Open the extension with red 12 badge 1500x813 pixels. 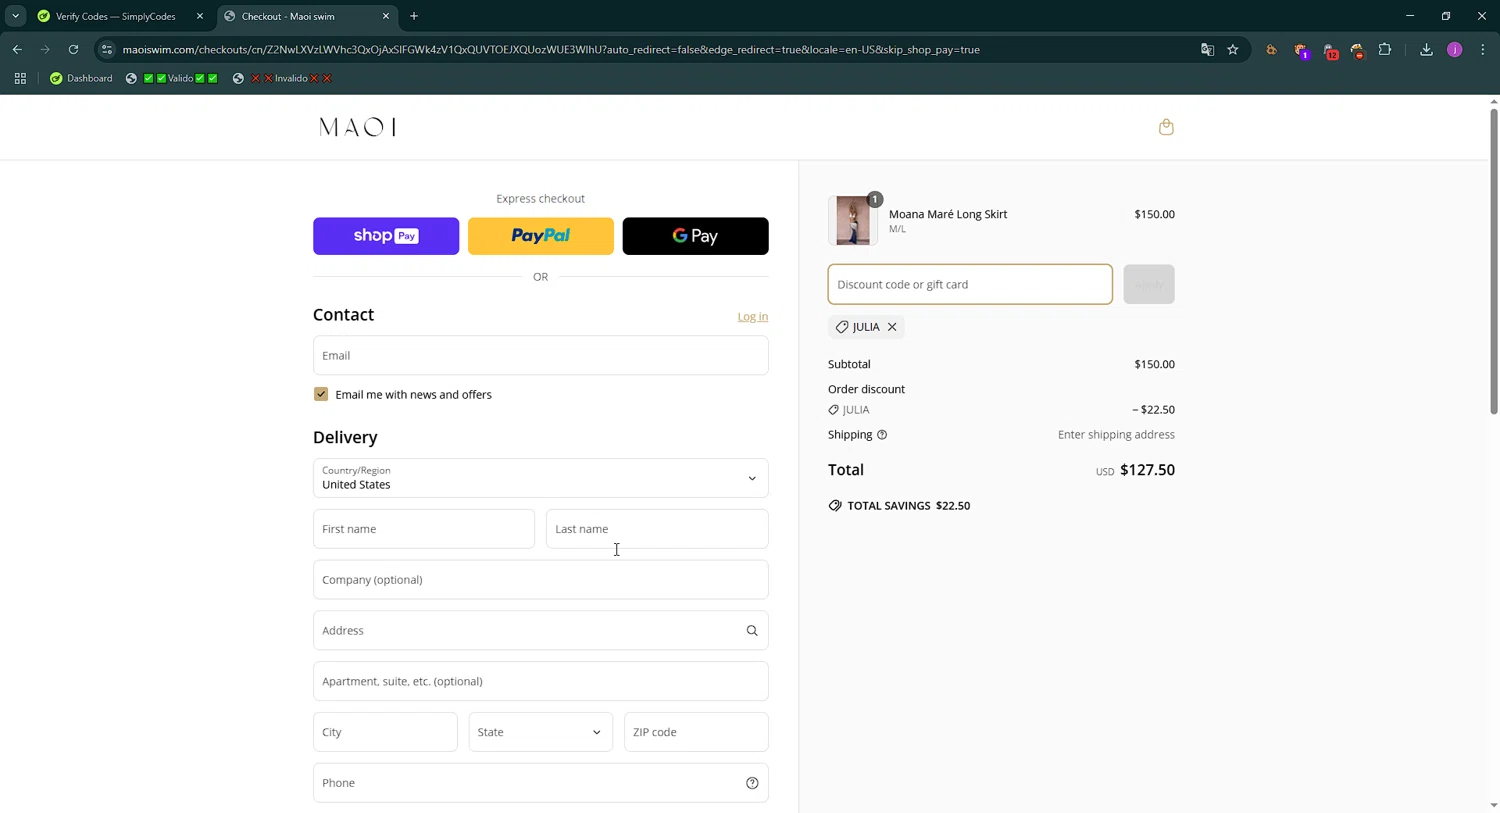click(1329, 50)
